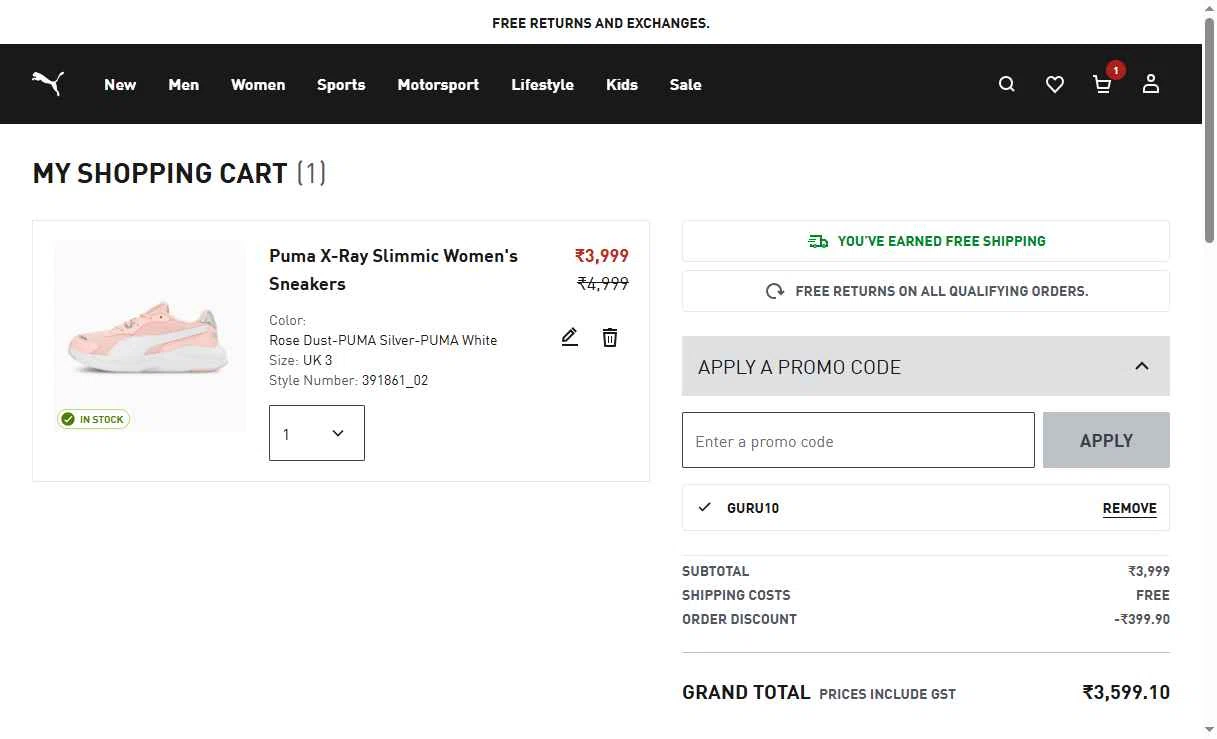This screenshot has height=739, width=1217.
Task: Click the free shipping truck icon
Action: pos(818,241)
